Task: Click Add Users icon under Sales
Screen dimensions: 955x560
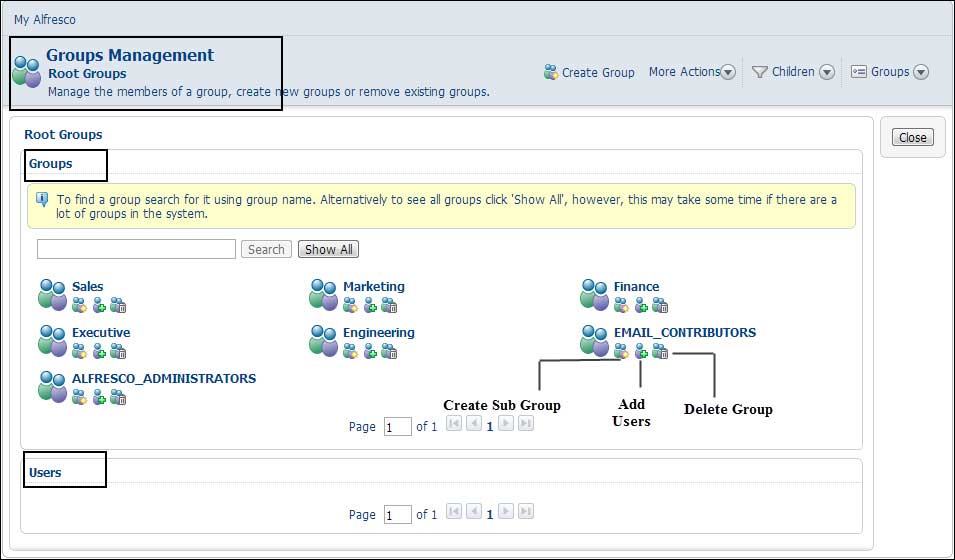Action: point(99,305)
